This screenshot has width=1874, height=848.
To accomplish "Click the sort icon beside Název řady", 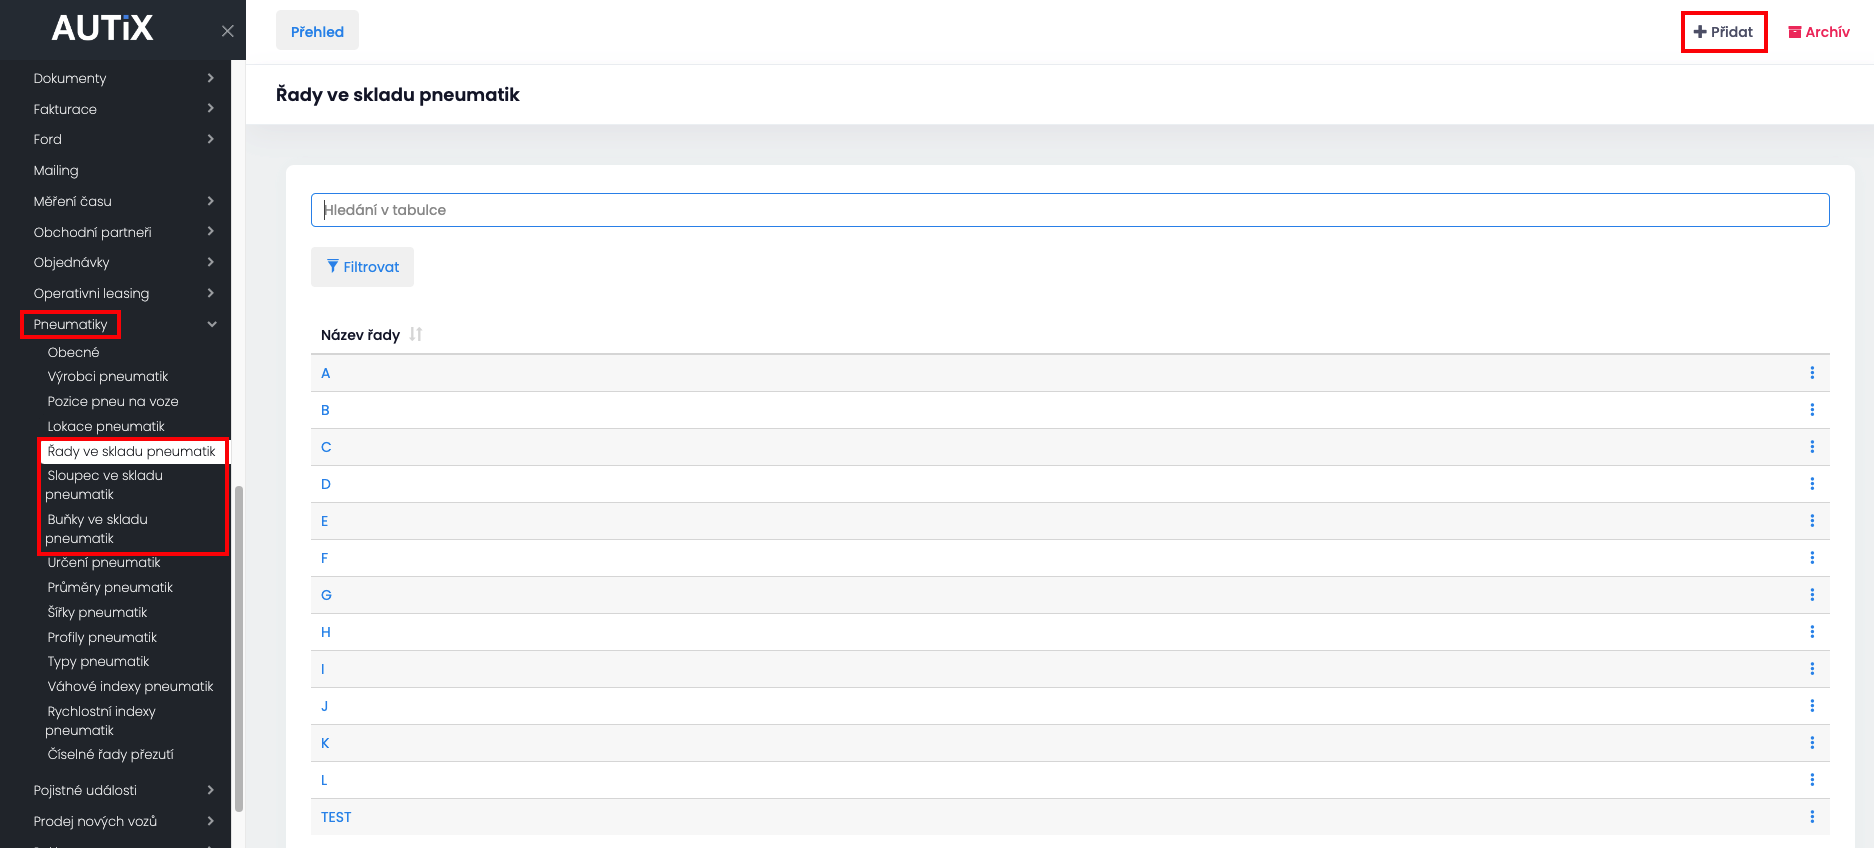I will (416, 334).
